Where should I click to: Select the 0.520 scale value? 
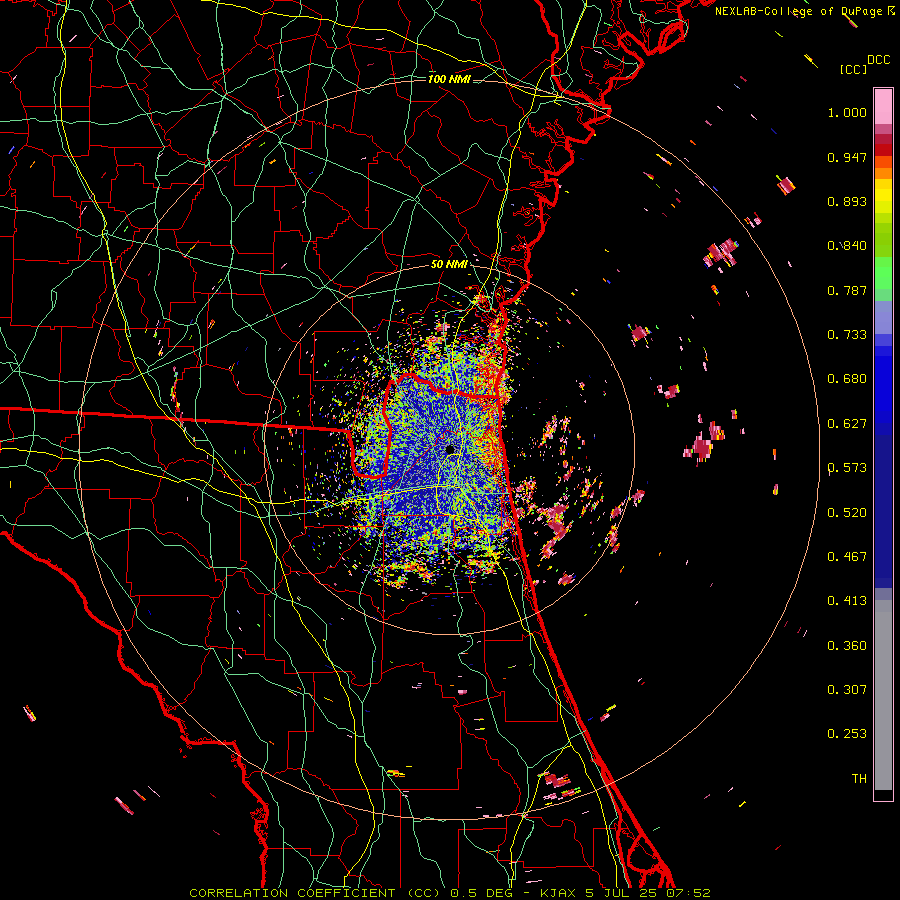pos(847,512)
